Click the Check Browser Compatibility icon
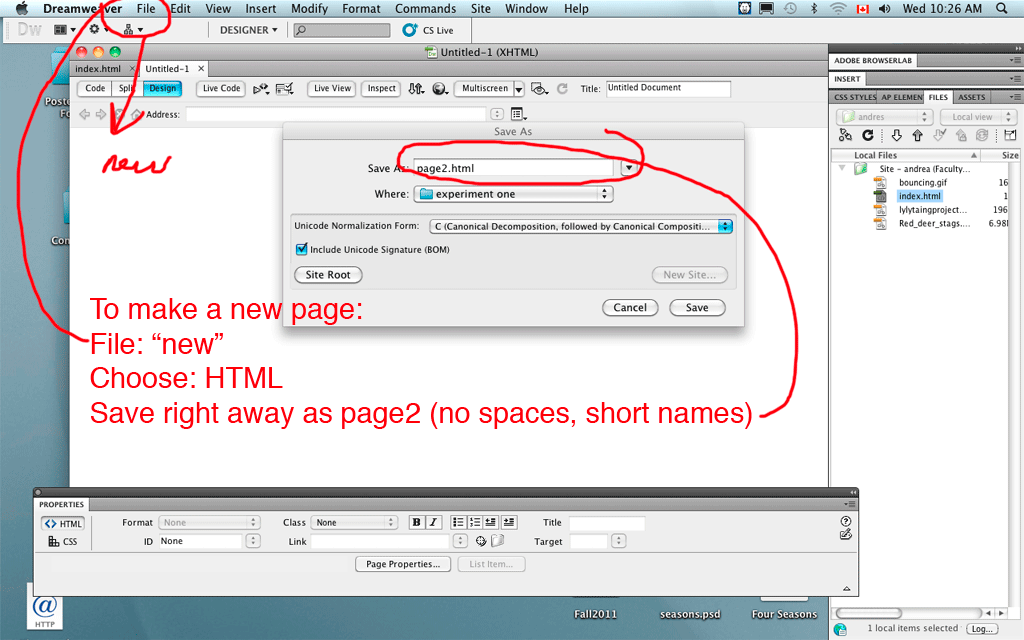 [284, 88]
